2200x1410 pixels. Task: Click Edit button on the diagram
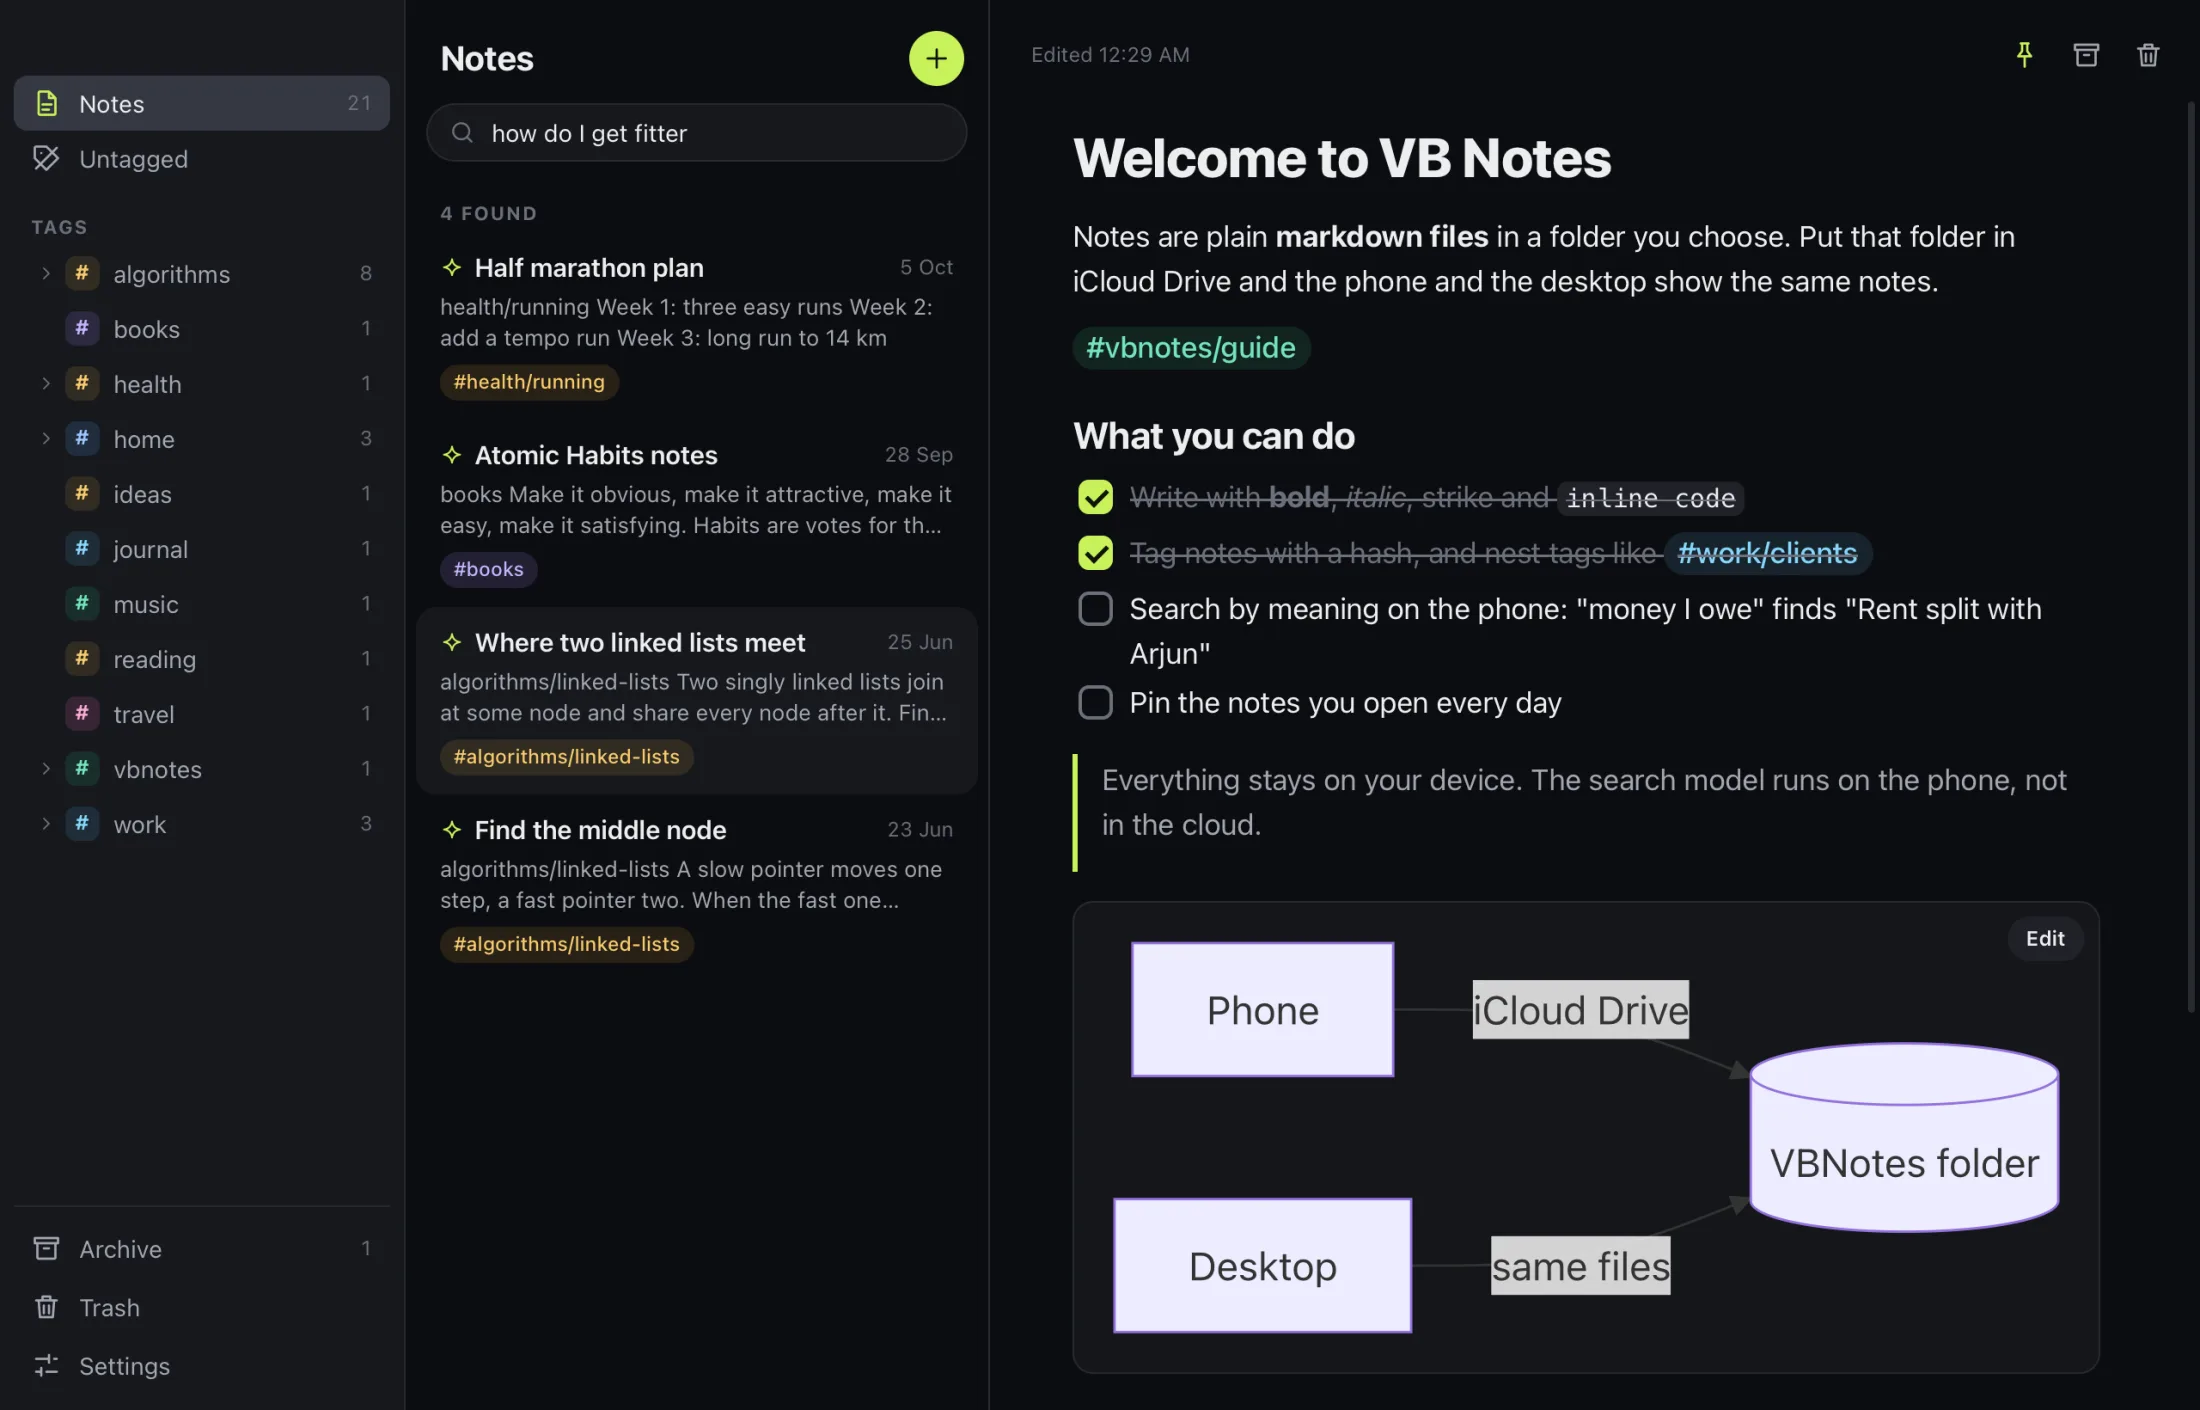(x=2045, y=938)
